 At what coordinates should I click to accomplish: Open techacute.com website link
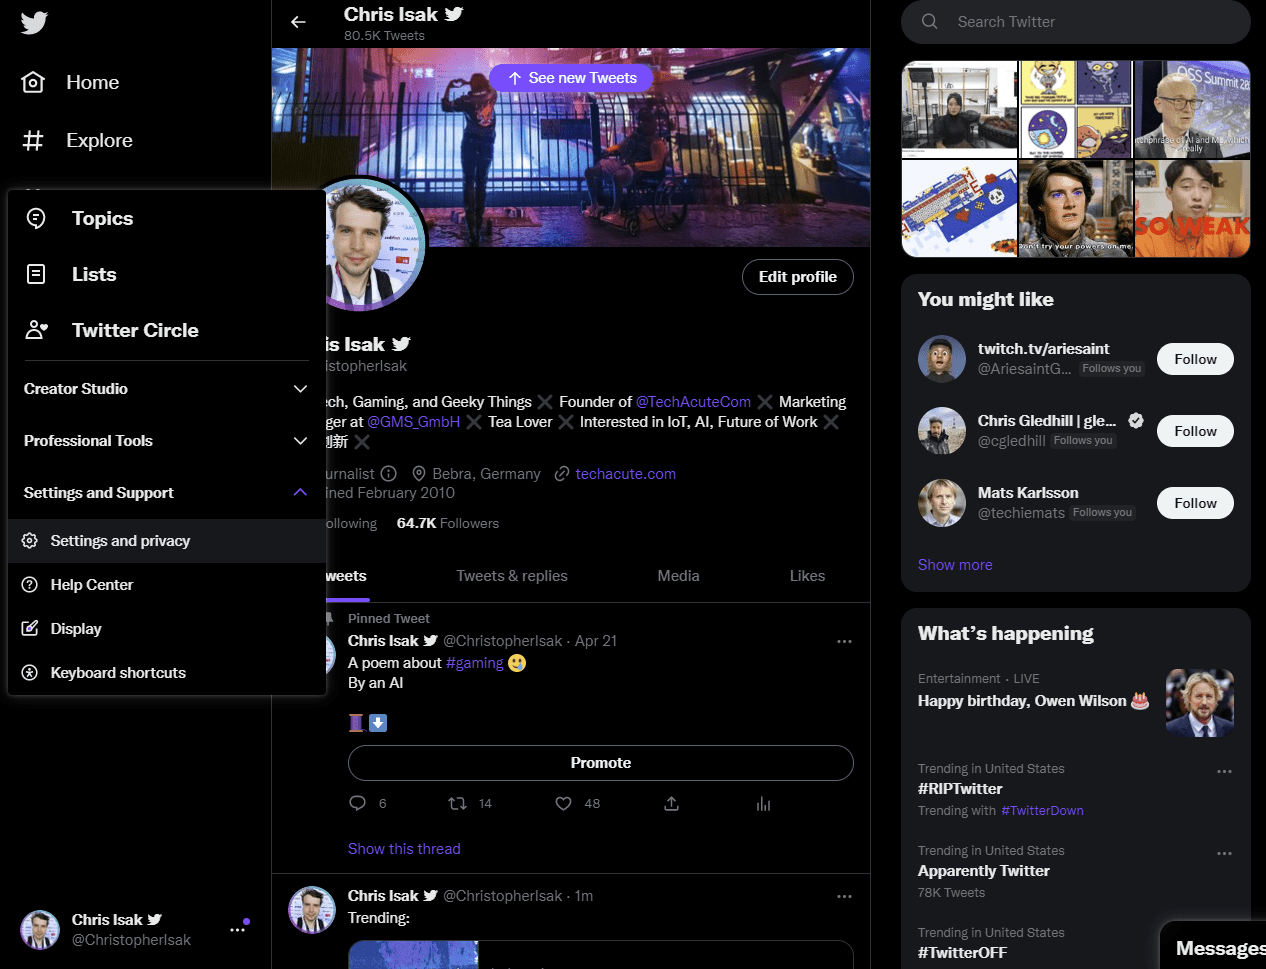[x=626, y=474]
